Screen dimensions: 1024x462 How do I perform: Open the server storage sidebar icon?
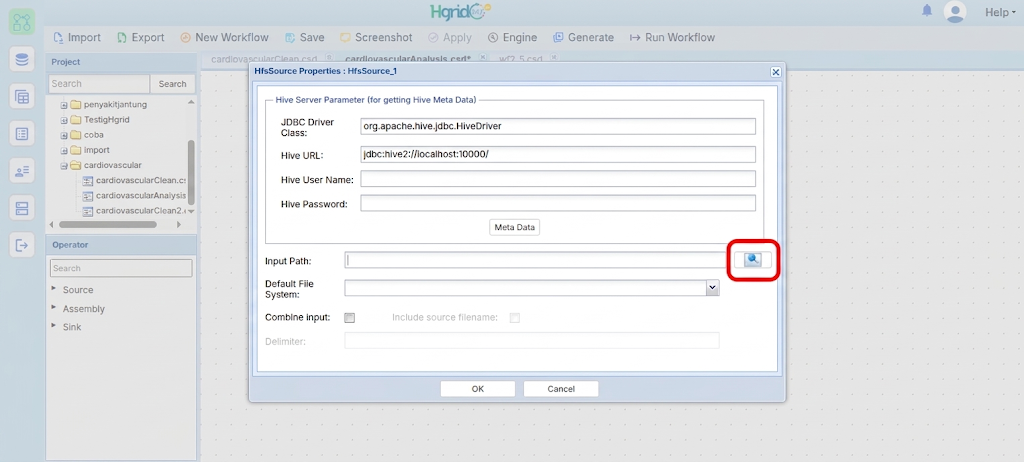22,208
